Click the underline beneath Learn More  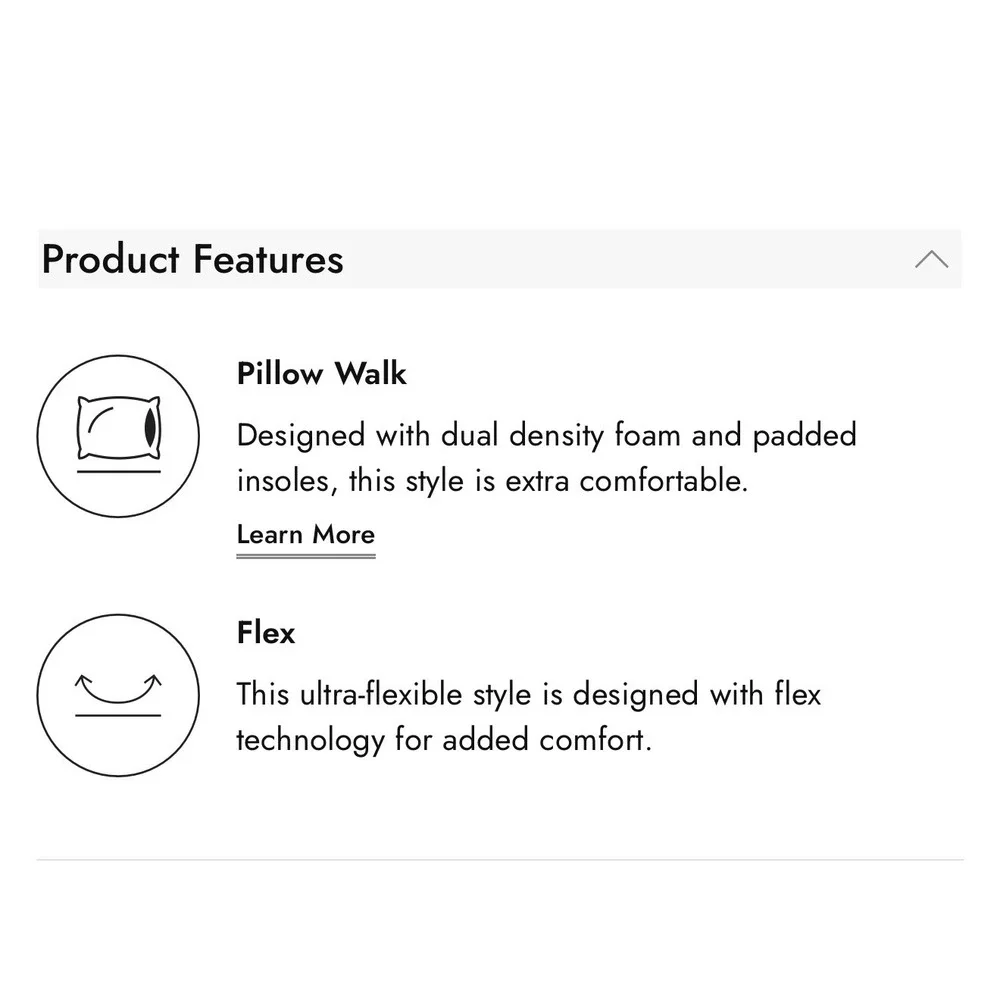[x=305, y=556]
